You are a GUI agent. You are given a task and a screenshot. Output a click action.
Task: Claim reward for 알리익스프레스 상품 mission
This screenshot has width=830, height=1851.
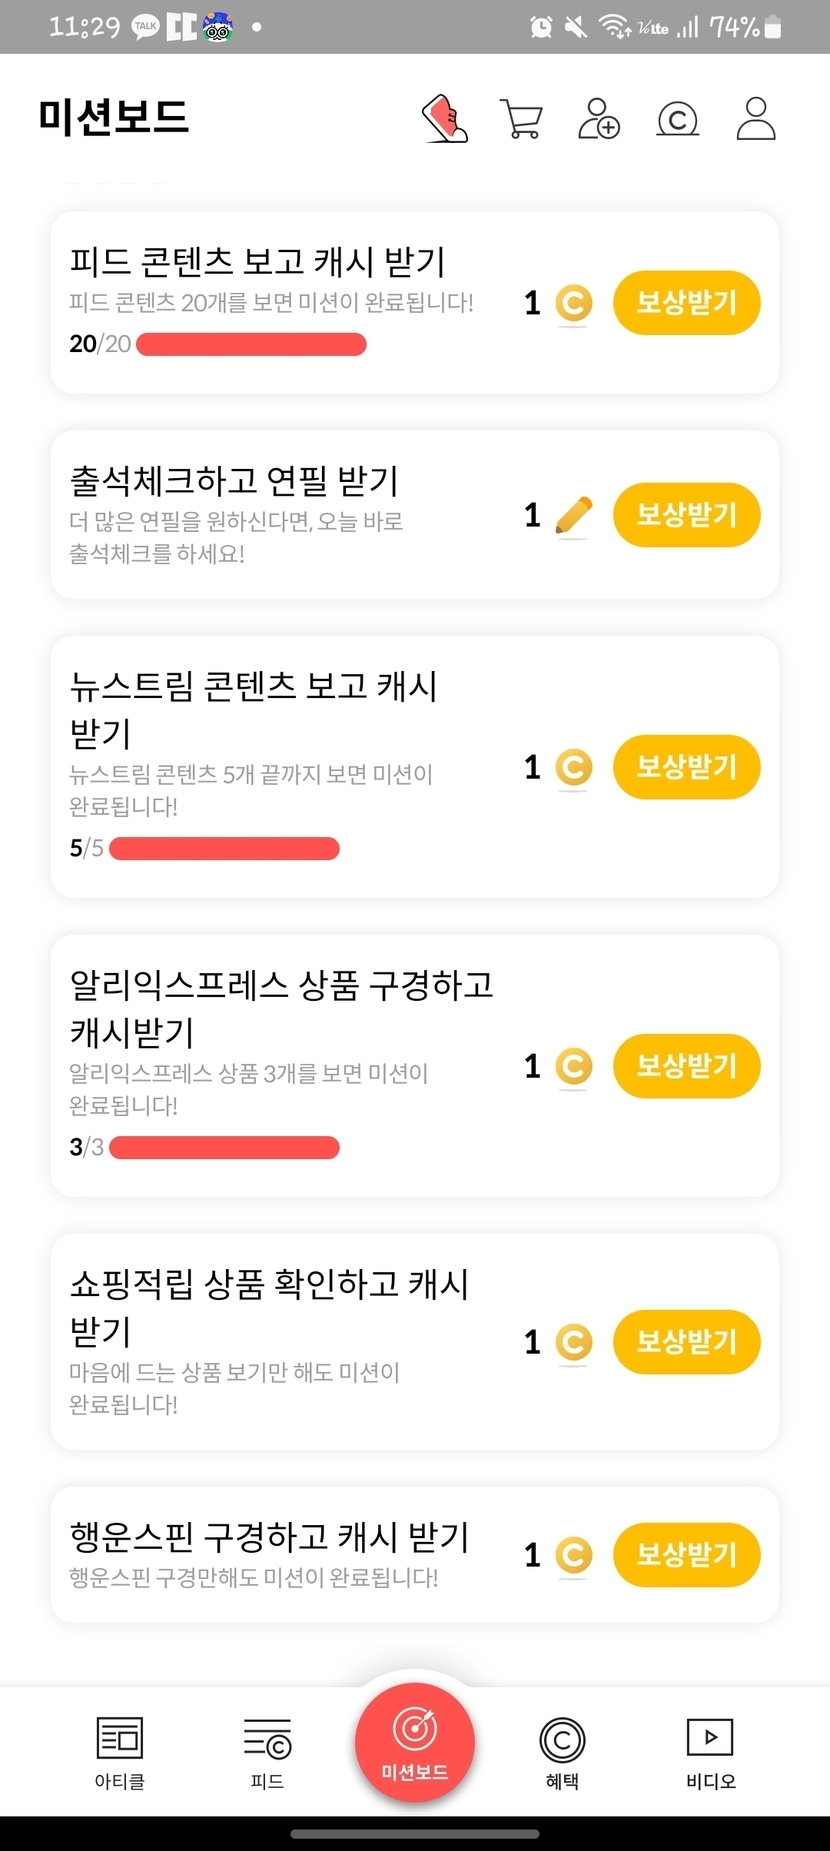(x=686, y=1066)
